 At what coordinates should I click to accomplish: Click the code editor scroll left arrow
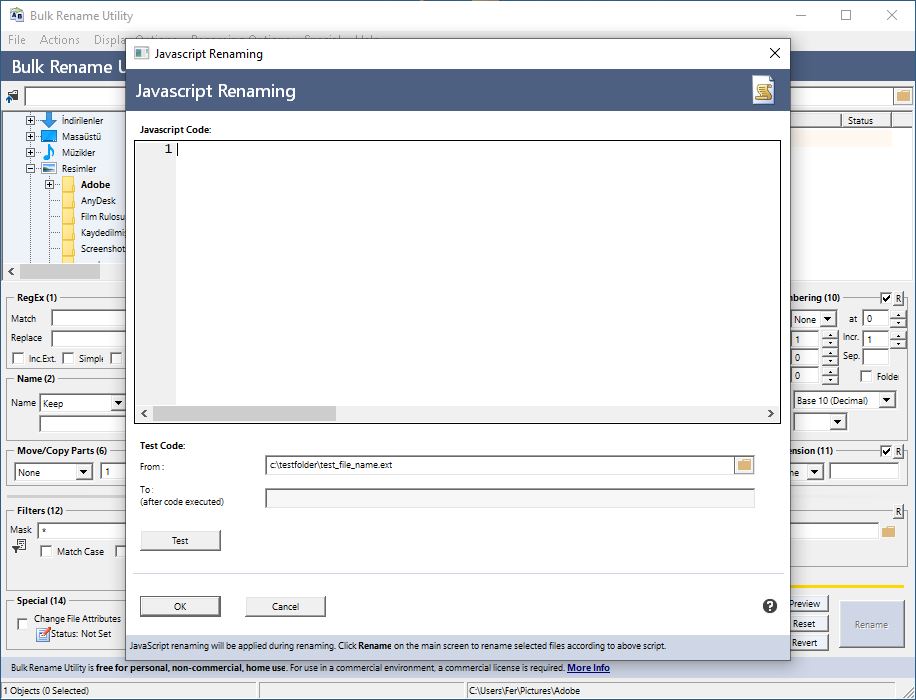(144, 414)
